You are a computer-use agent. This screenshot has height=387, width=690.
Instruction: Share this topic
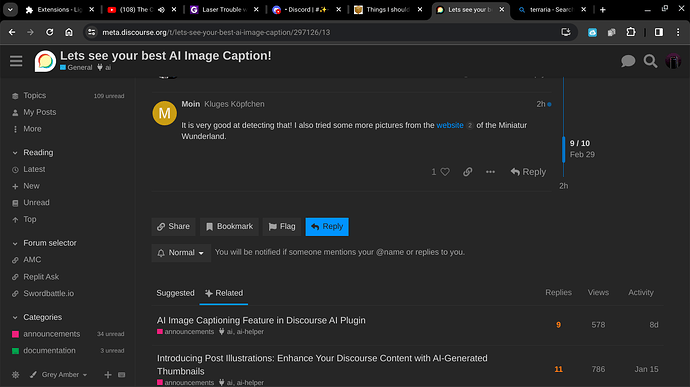tap(173, 227)
